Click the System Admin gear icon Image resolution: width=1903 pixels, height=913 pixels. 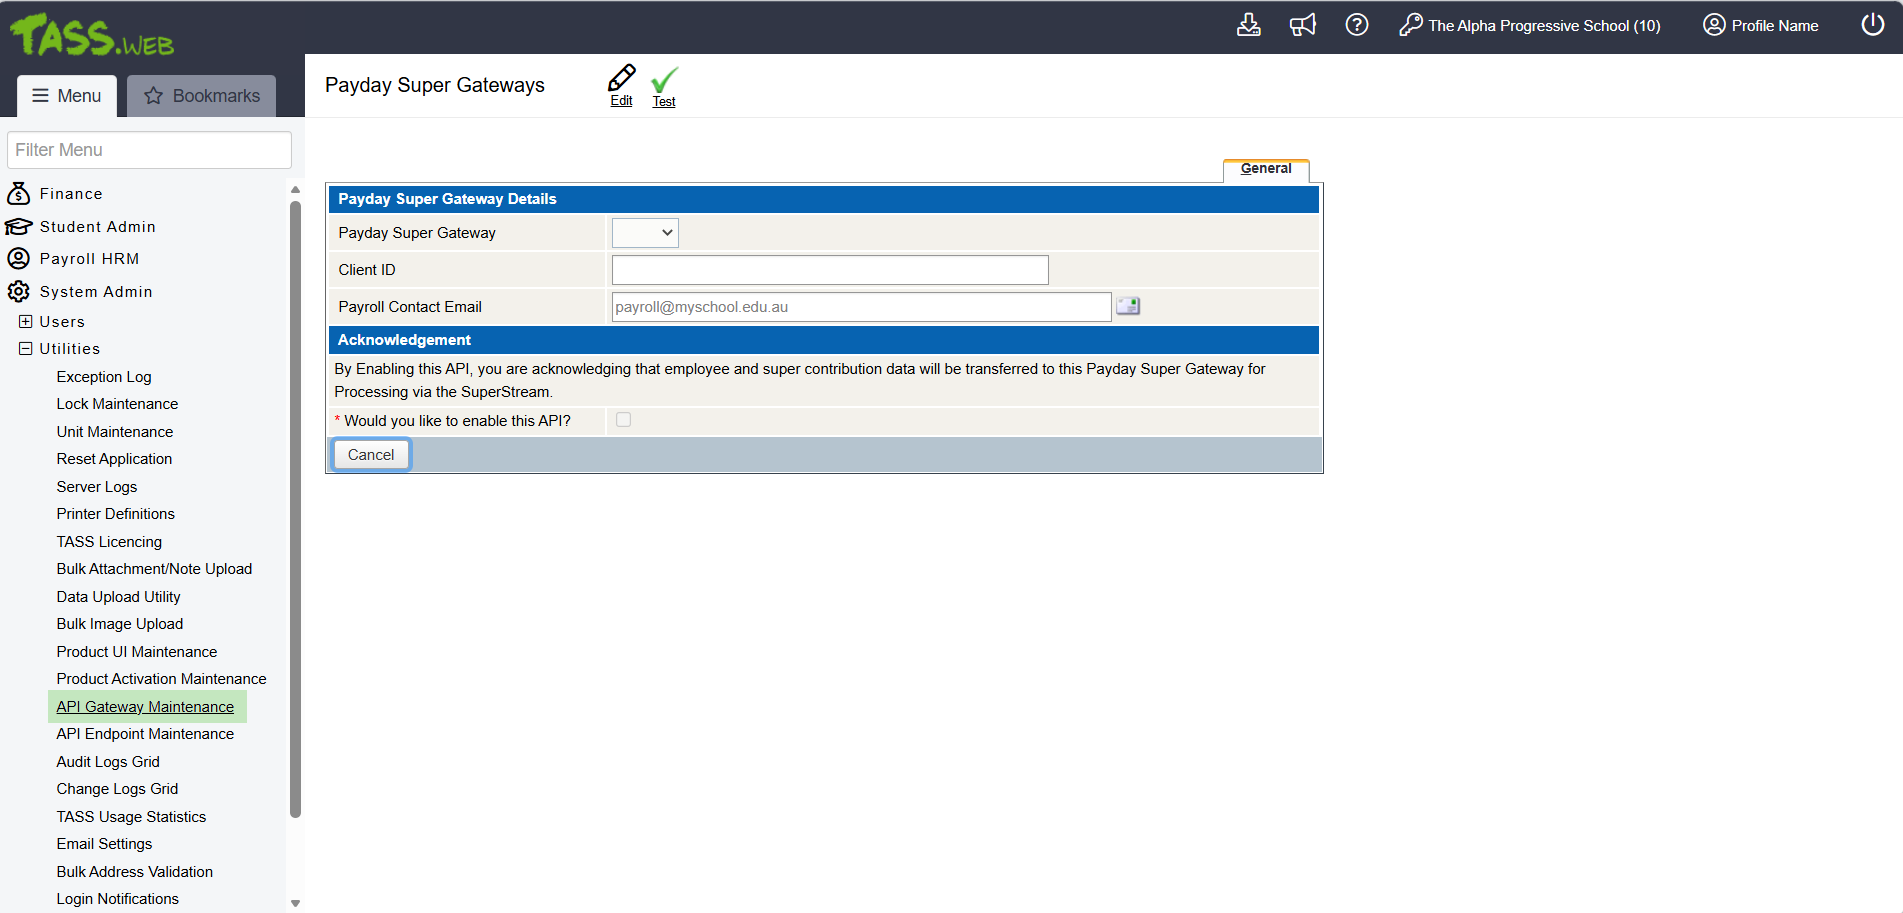tap(19, 291)
